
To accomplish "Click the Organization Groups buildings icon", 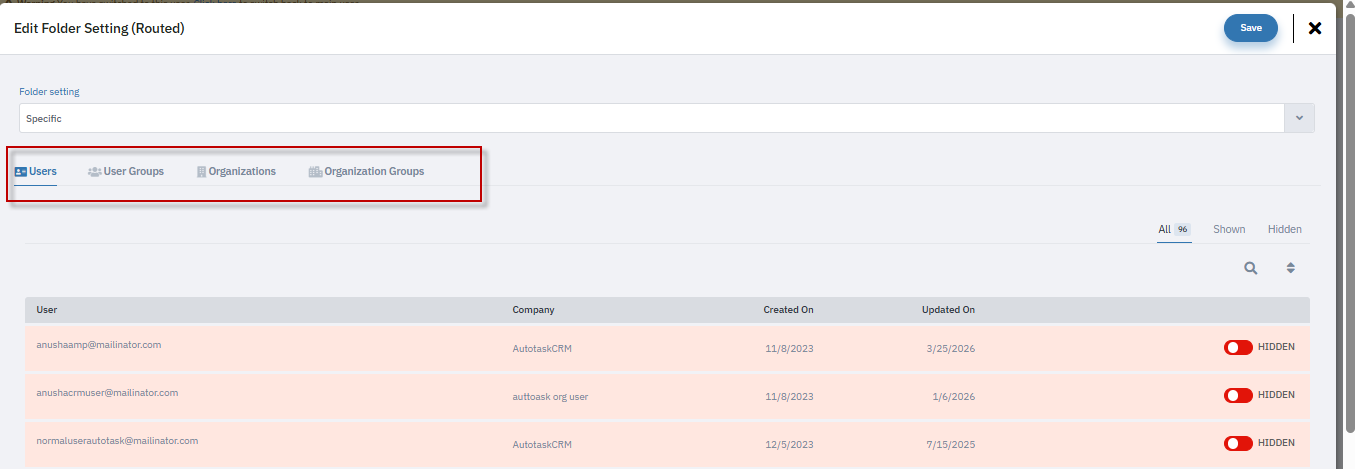I will coord(315,172).
